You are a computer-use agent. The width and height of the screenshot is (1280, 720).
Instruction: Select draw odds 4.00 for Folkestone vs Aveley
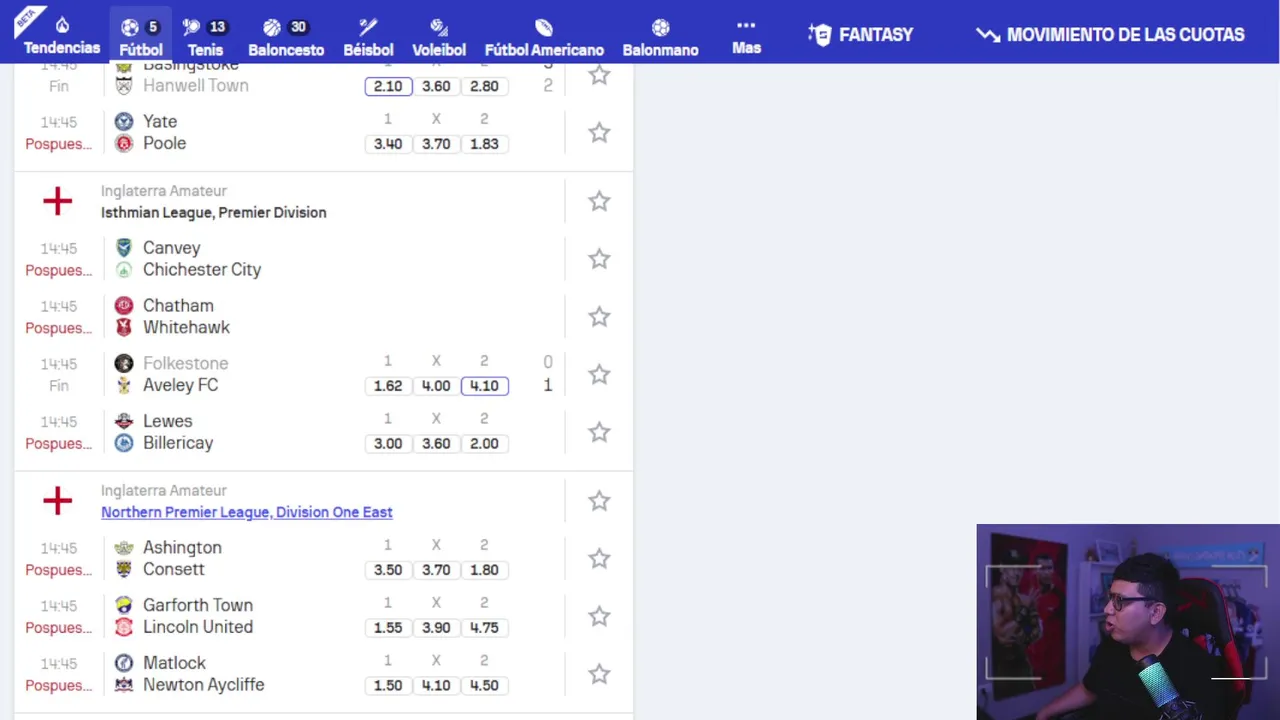point(436,386)
